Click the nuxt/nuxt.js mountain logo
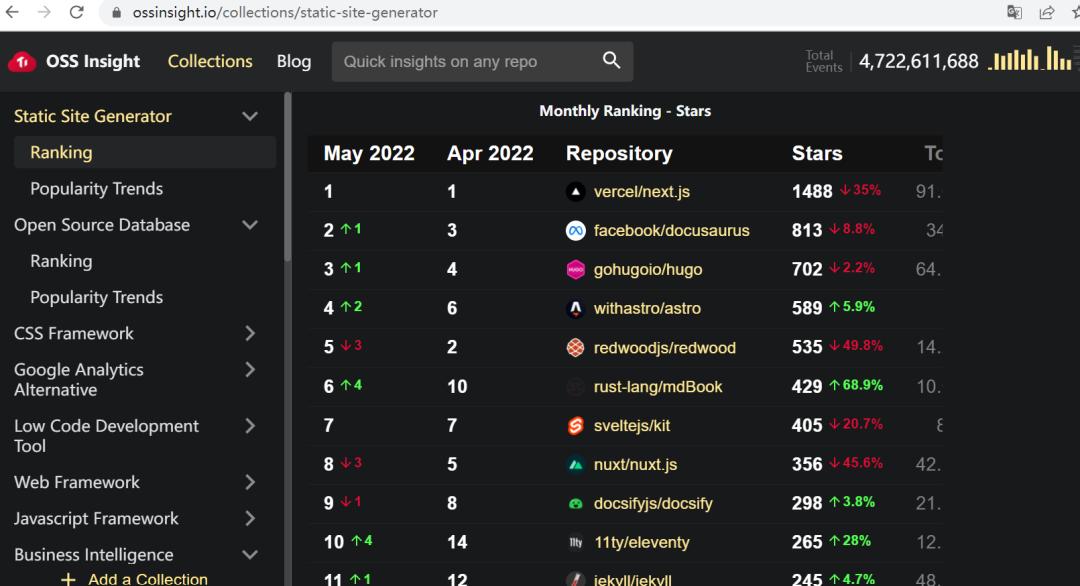1080x586 pixels. [x=575, y=465]
